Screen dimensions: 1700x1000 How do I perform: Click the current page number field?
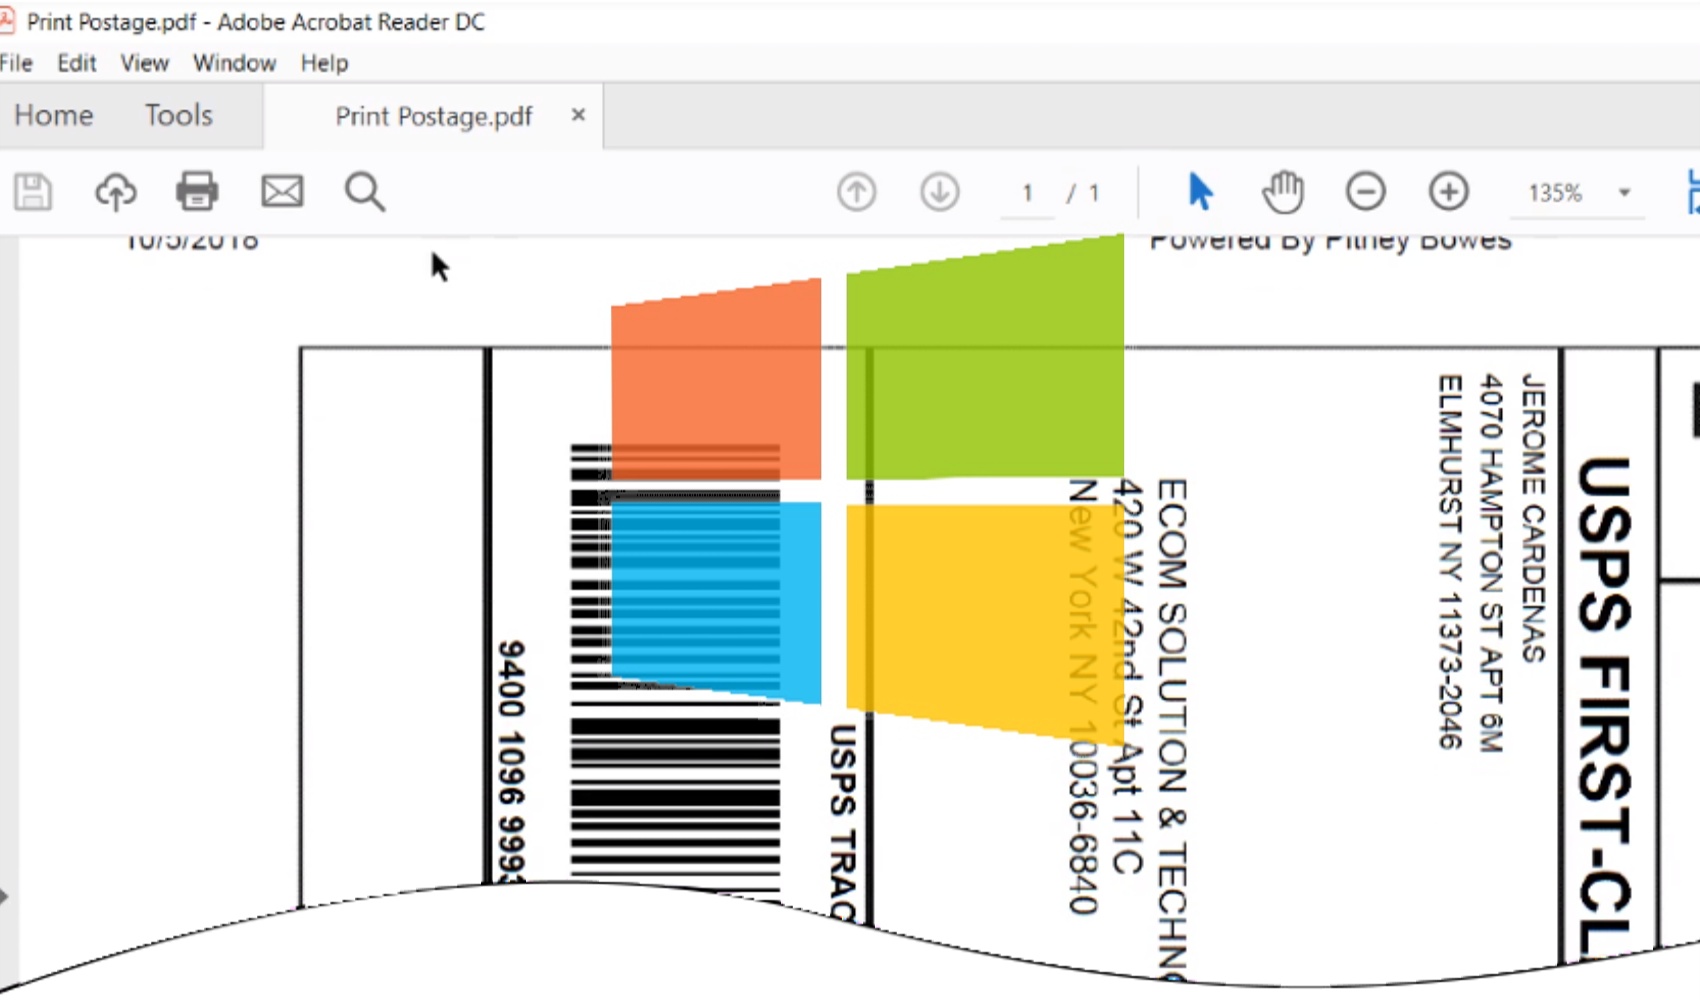1027,193
